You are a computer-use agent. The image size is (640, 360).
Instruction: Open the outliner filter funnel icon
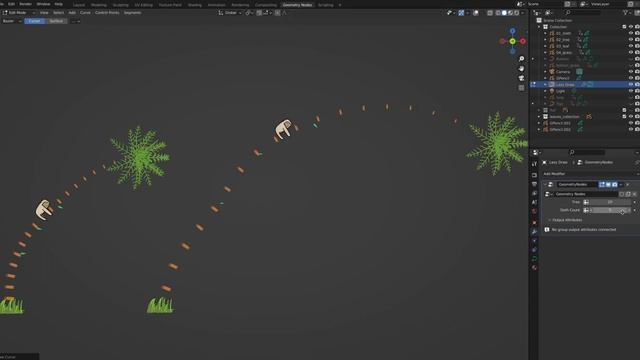click(x=625, y=13)
